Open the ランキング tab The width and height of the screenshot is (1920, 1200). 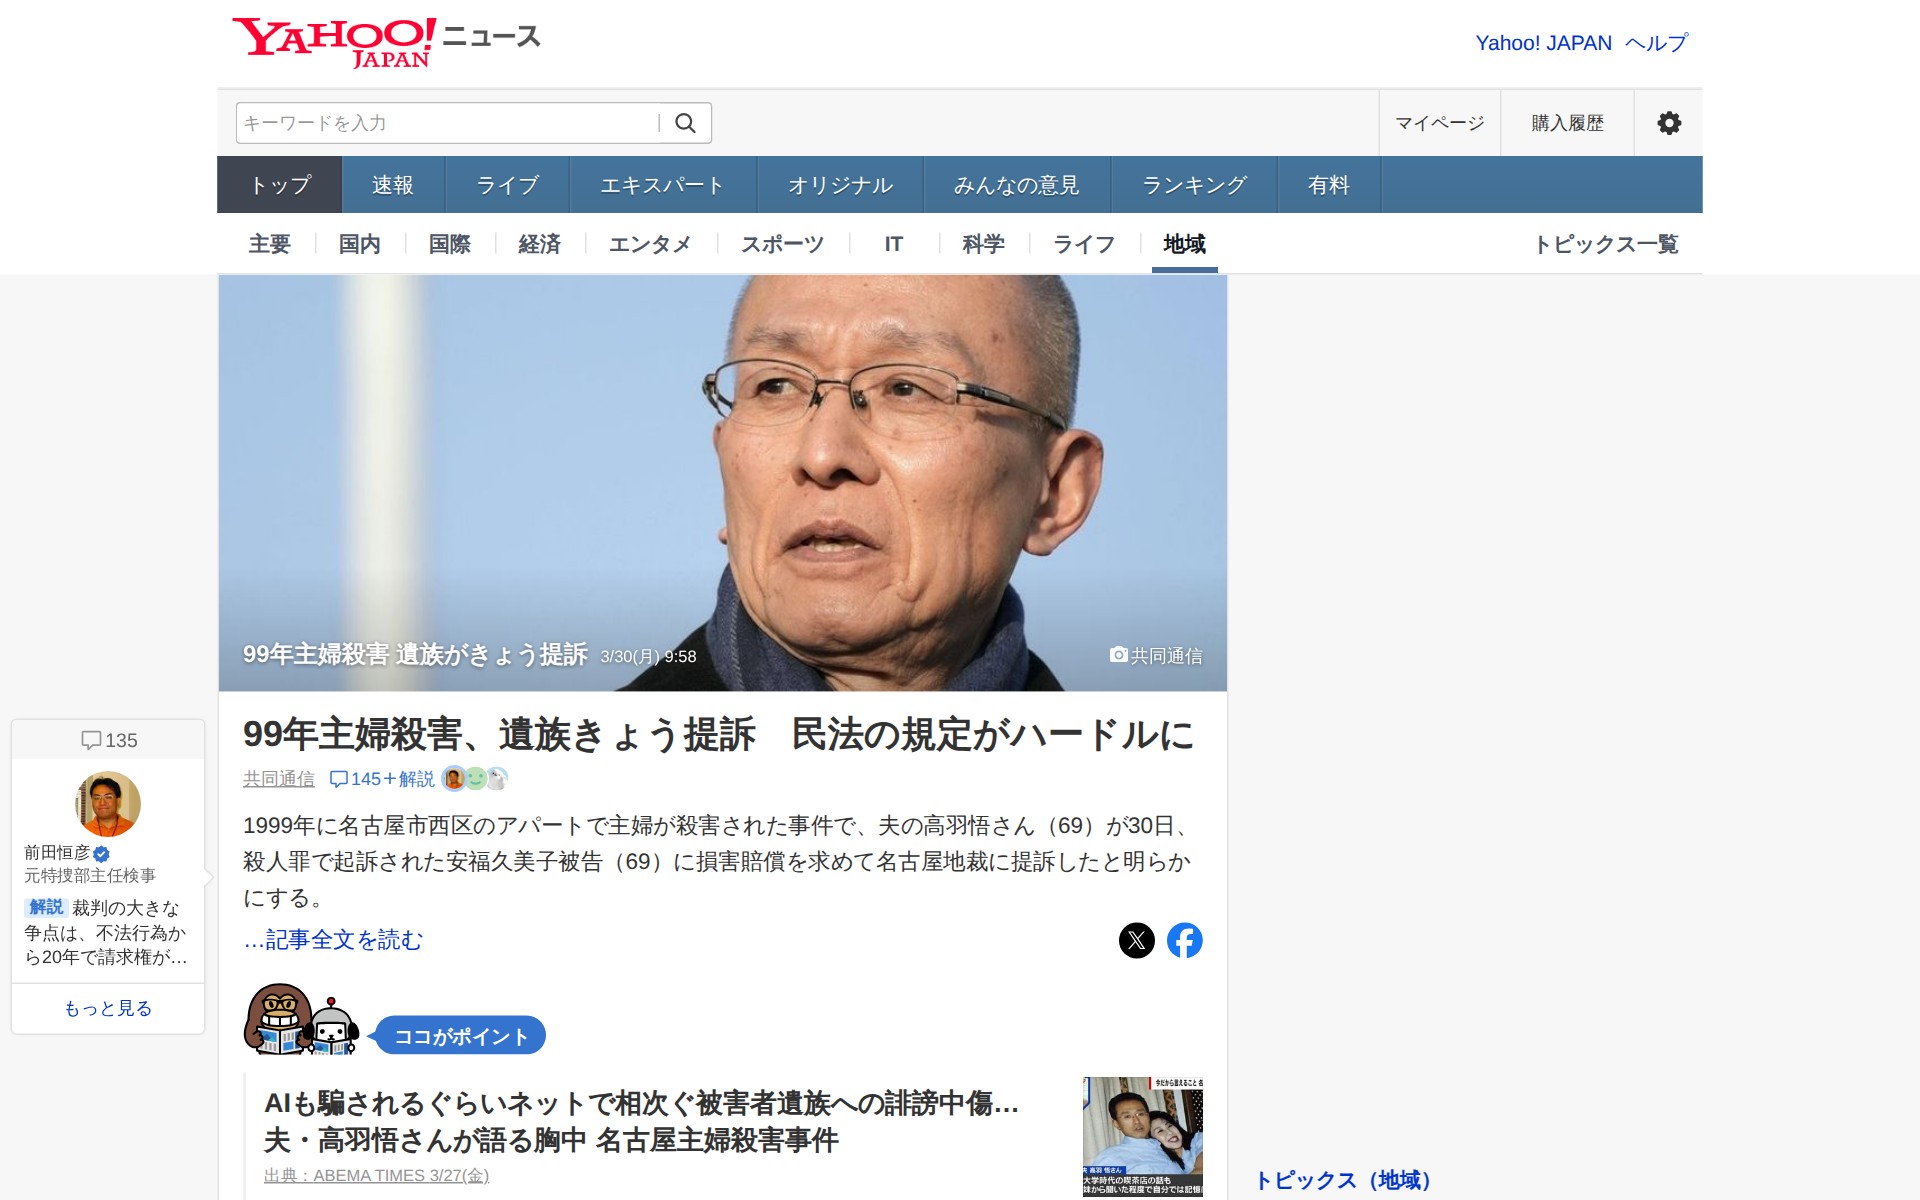(x=1194, y=185)
